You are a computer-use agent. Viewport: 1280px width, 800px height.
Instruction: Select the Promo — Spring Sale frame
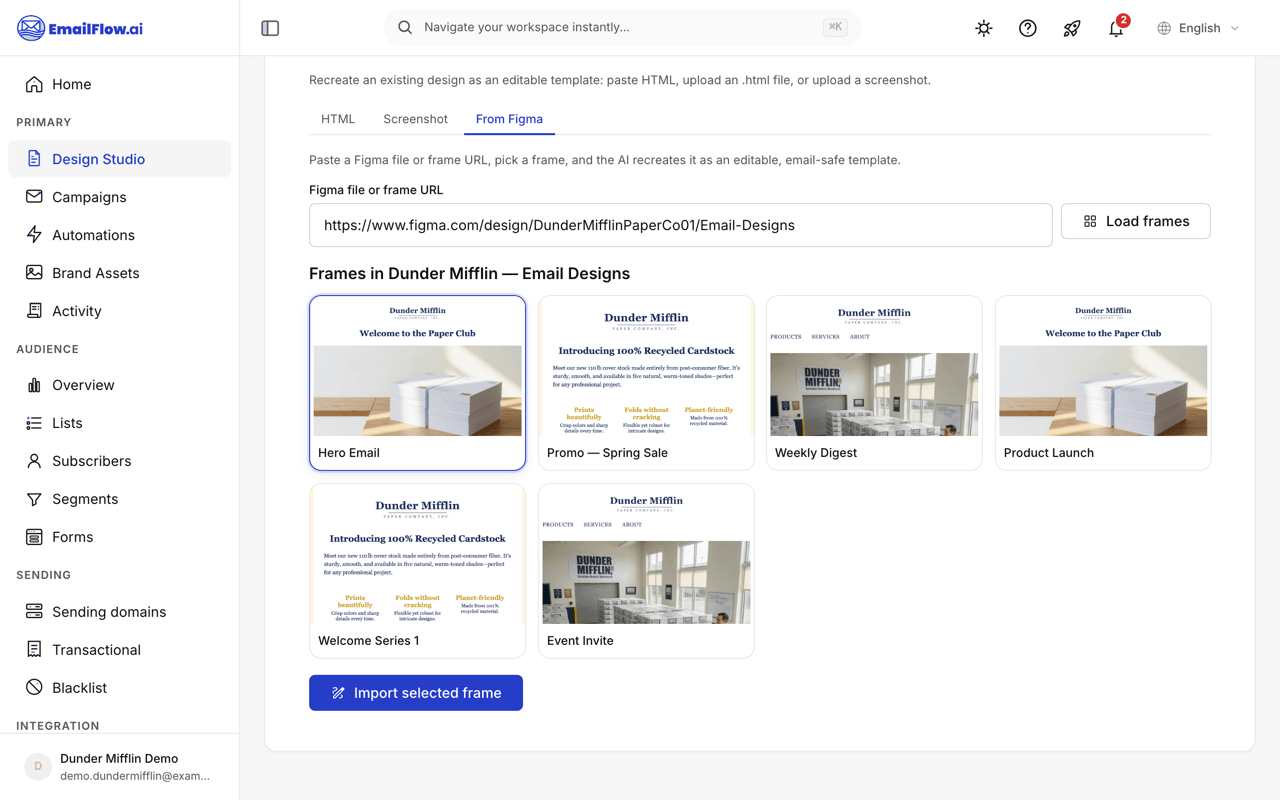coord(646,383)
